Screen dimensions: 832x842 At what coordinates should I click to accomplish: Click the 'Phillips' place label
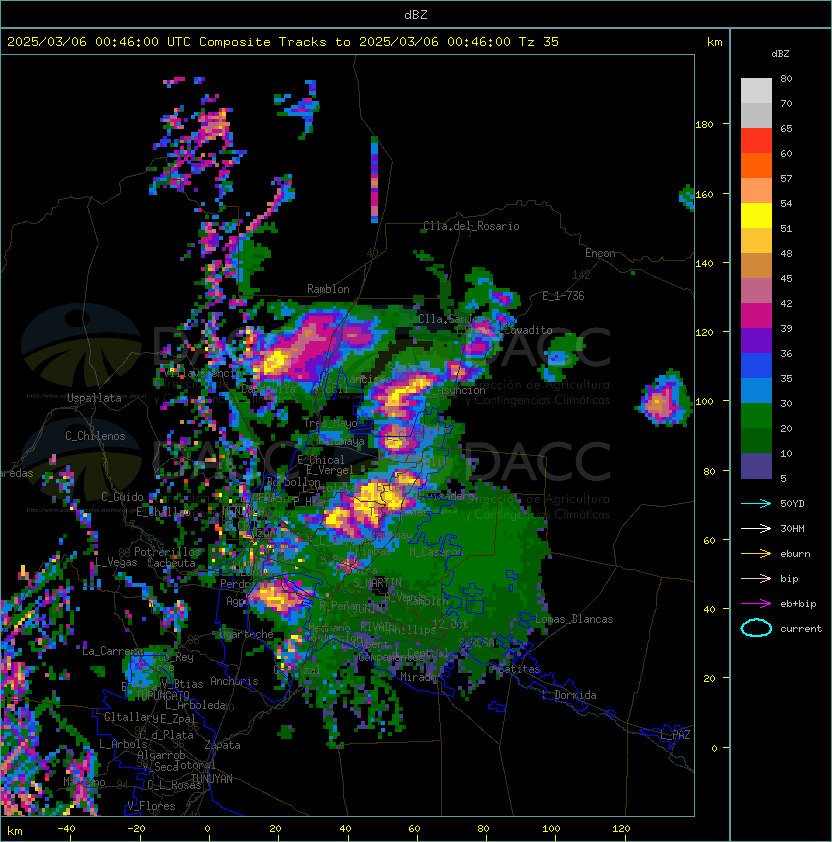tap(412, 629)
